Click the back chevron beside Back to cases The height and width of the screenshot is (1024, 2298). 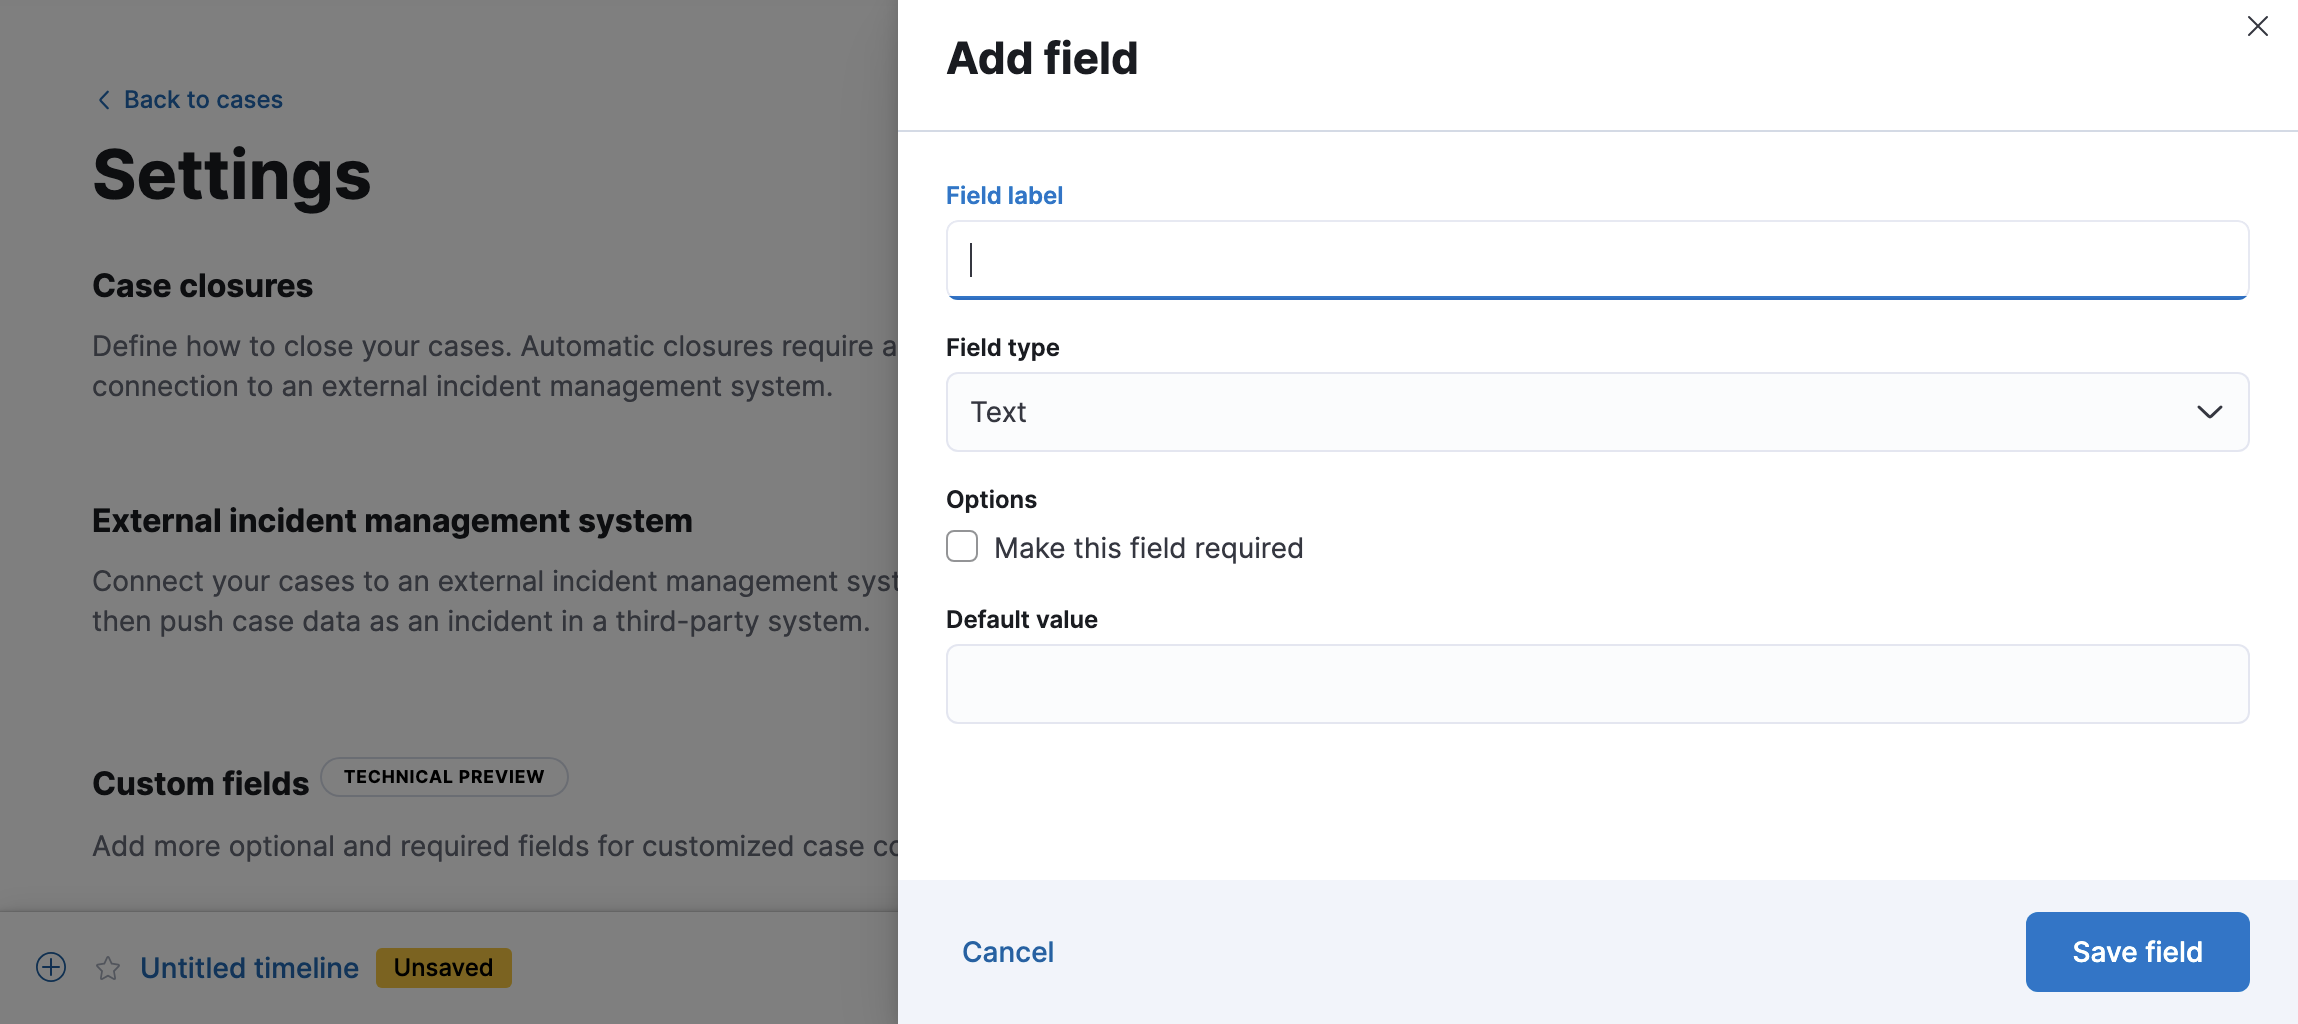pos(104,99)
